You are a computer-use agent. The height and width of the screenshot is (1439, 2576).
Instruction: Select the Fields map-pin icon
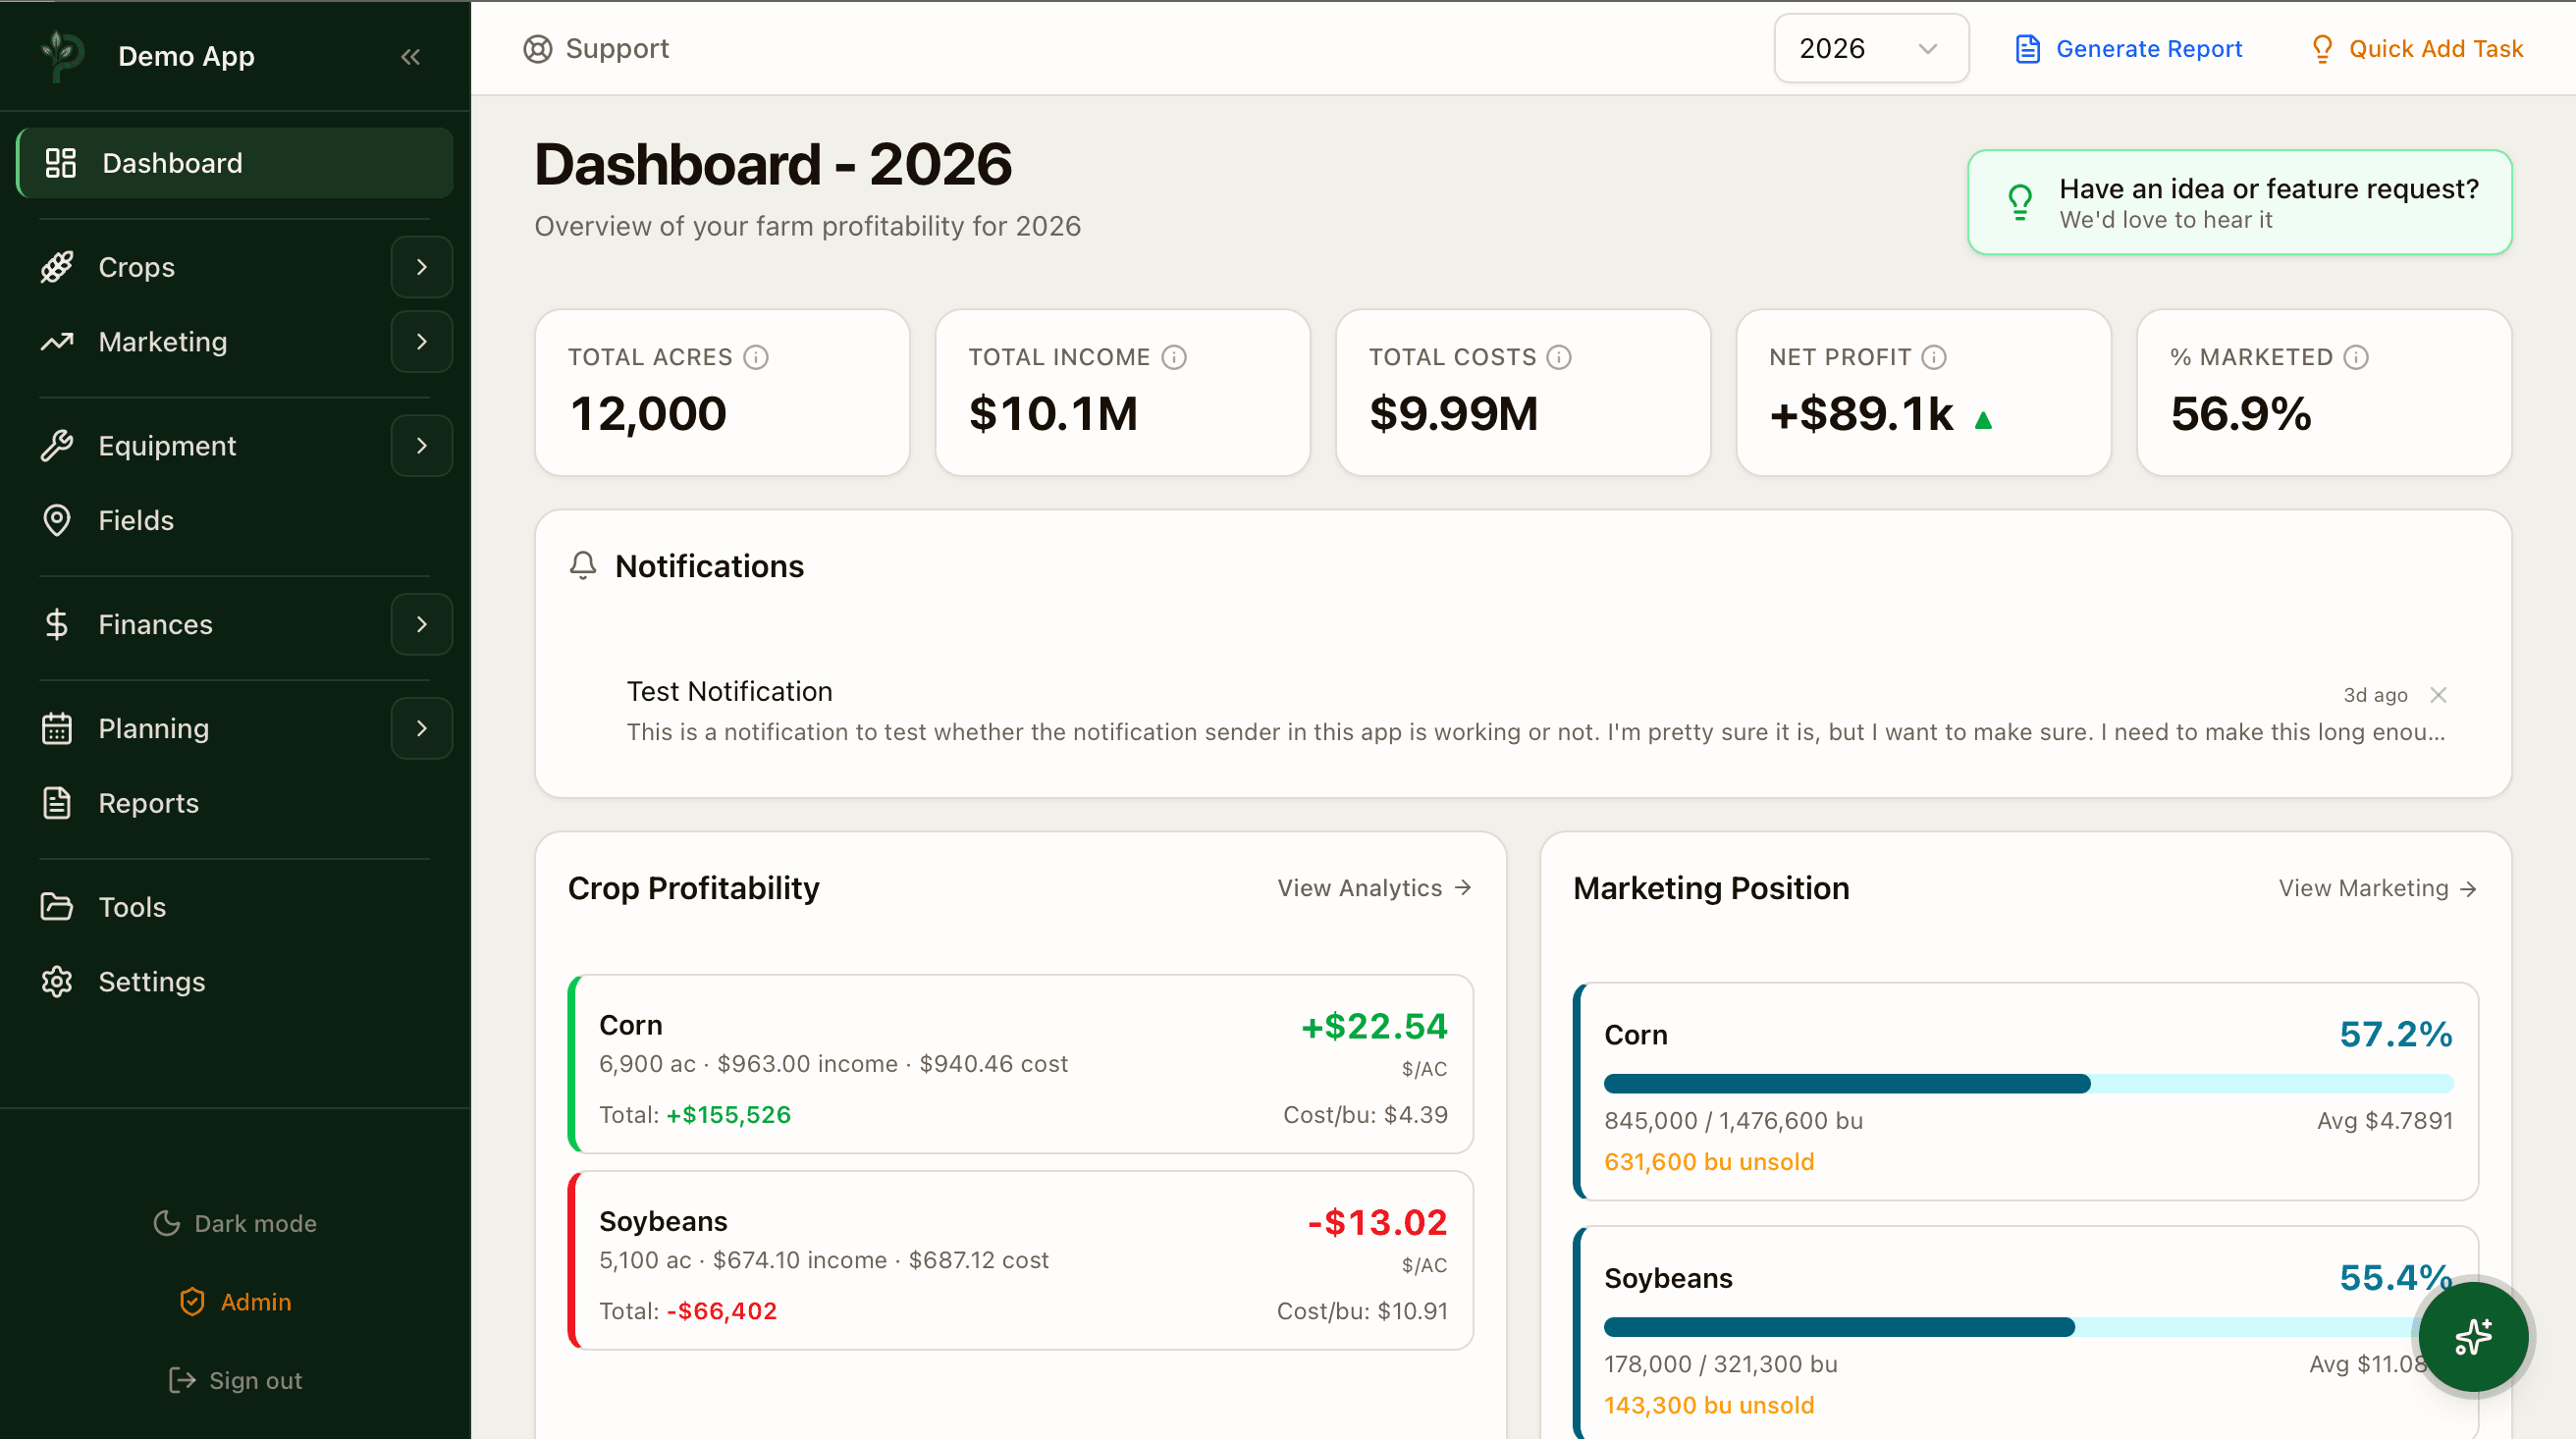58,520
